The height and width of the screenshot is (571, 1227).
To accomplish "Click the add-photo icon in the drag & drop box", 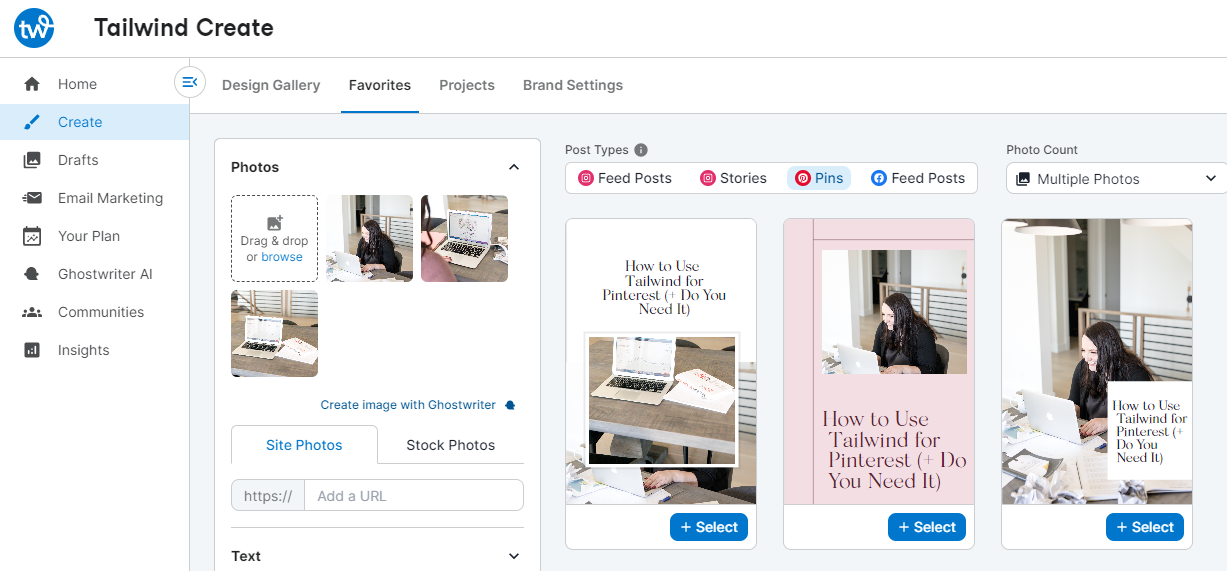I will 275,223.
